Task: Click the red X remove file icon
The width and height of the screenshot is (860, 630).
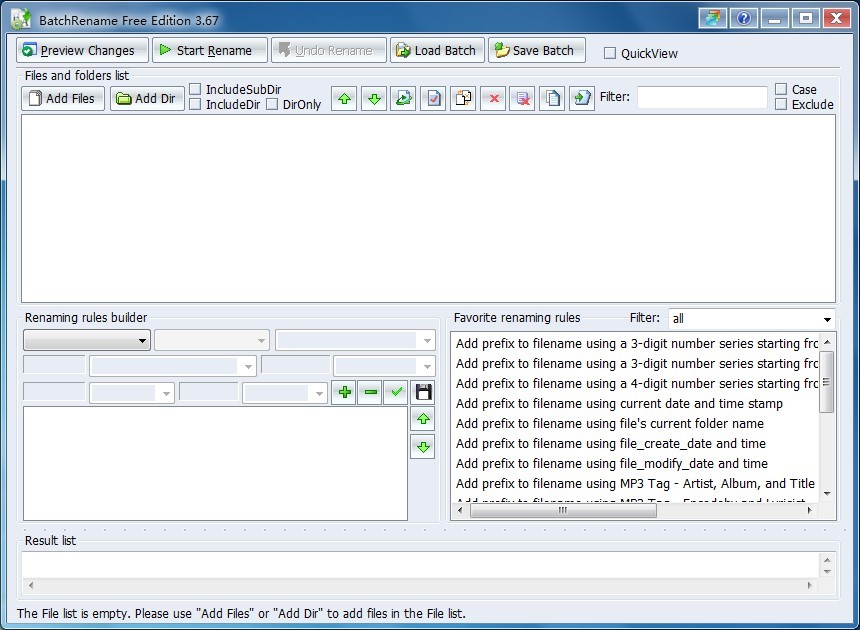Action: [492, 98]
